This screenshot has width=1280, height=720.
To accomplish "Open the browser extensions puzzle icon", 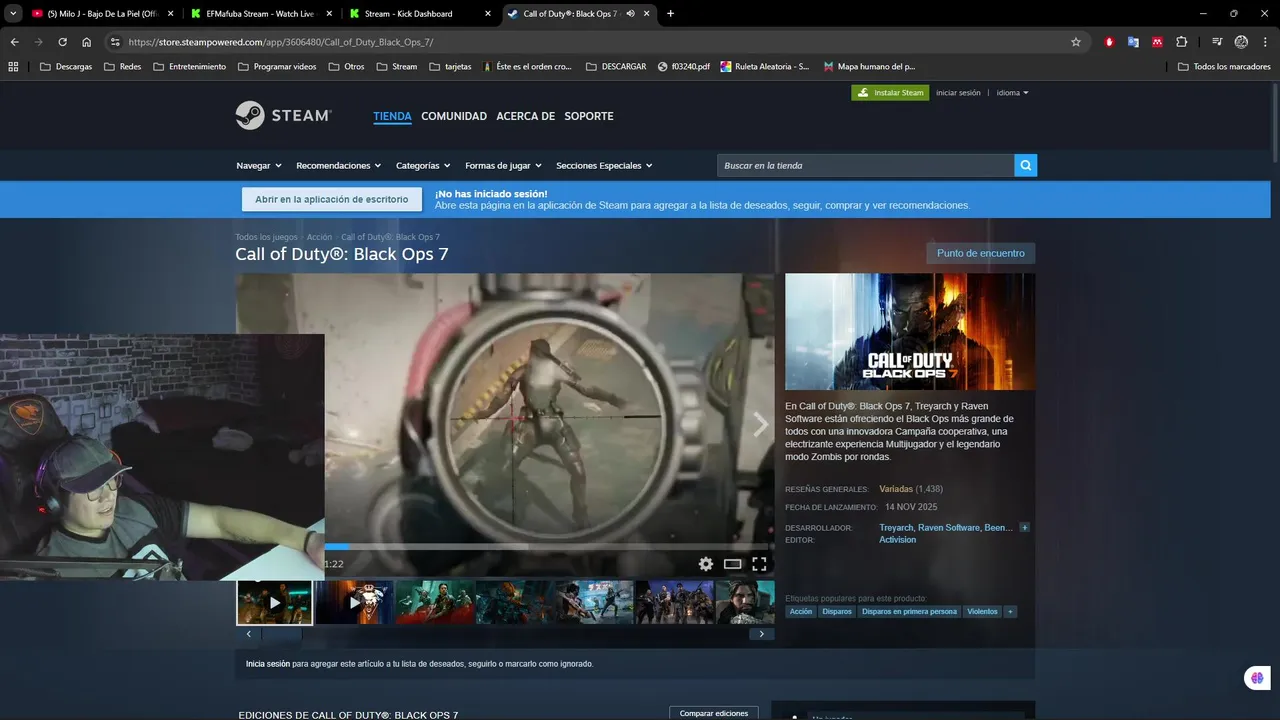I will pos(1182,42).
